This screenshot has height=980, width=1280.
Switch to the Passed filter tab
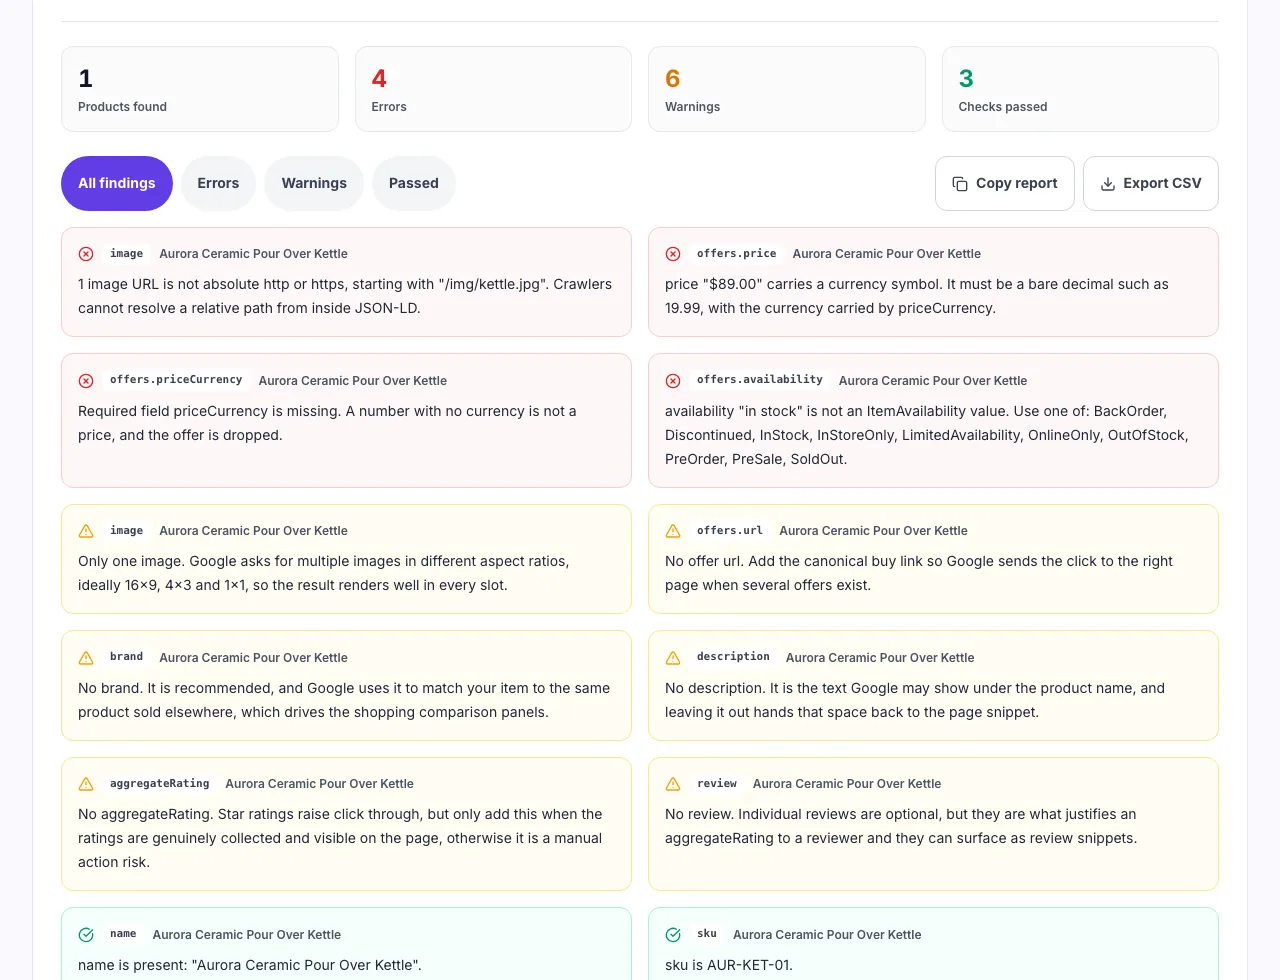414,183
